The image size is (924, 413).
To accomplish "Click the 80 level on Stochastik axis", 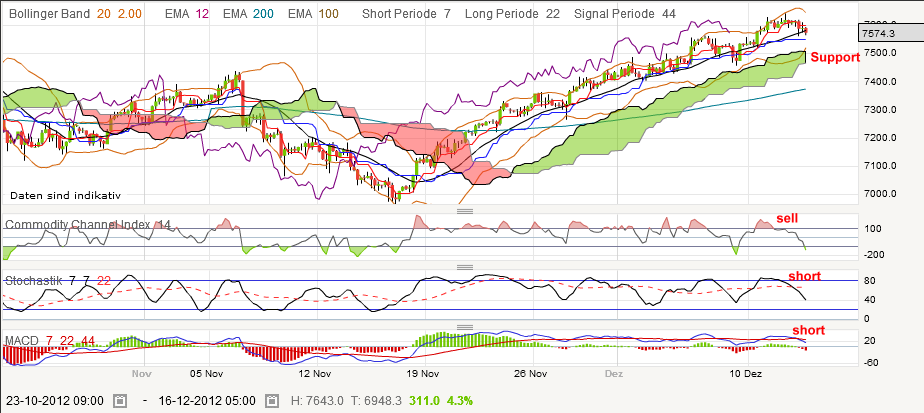I will coord(869,280).
